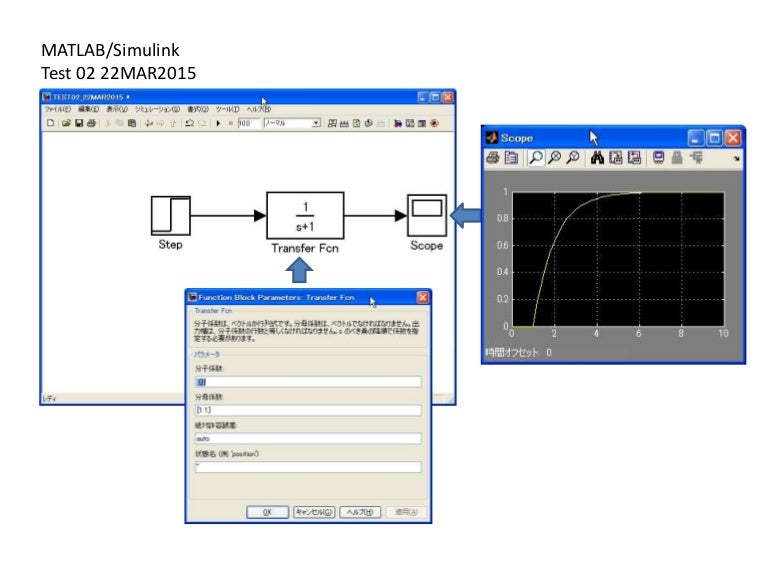The image size is (768, 576).
Task: Click the print icon in the Scope toolbar
Action: (492, 158)
